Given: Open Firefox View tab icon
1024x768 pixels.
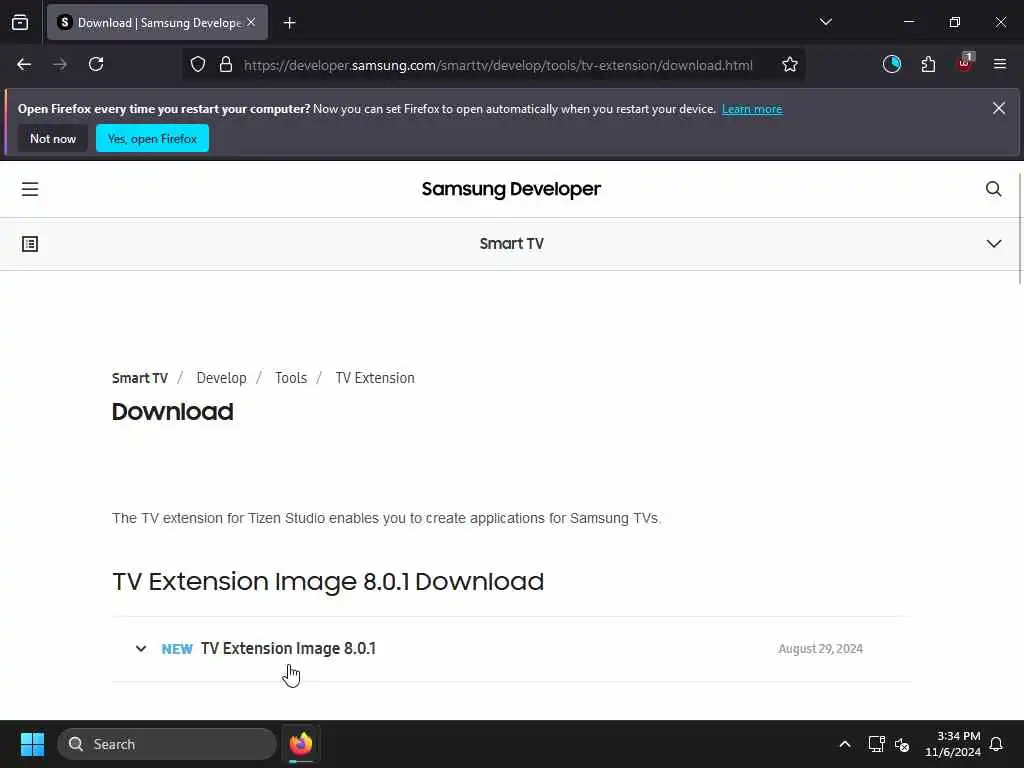Looking at the screenshot, I should coord(20,23).
